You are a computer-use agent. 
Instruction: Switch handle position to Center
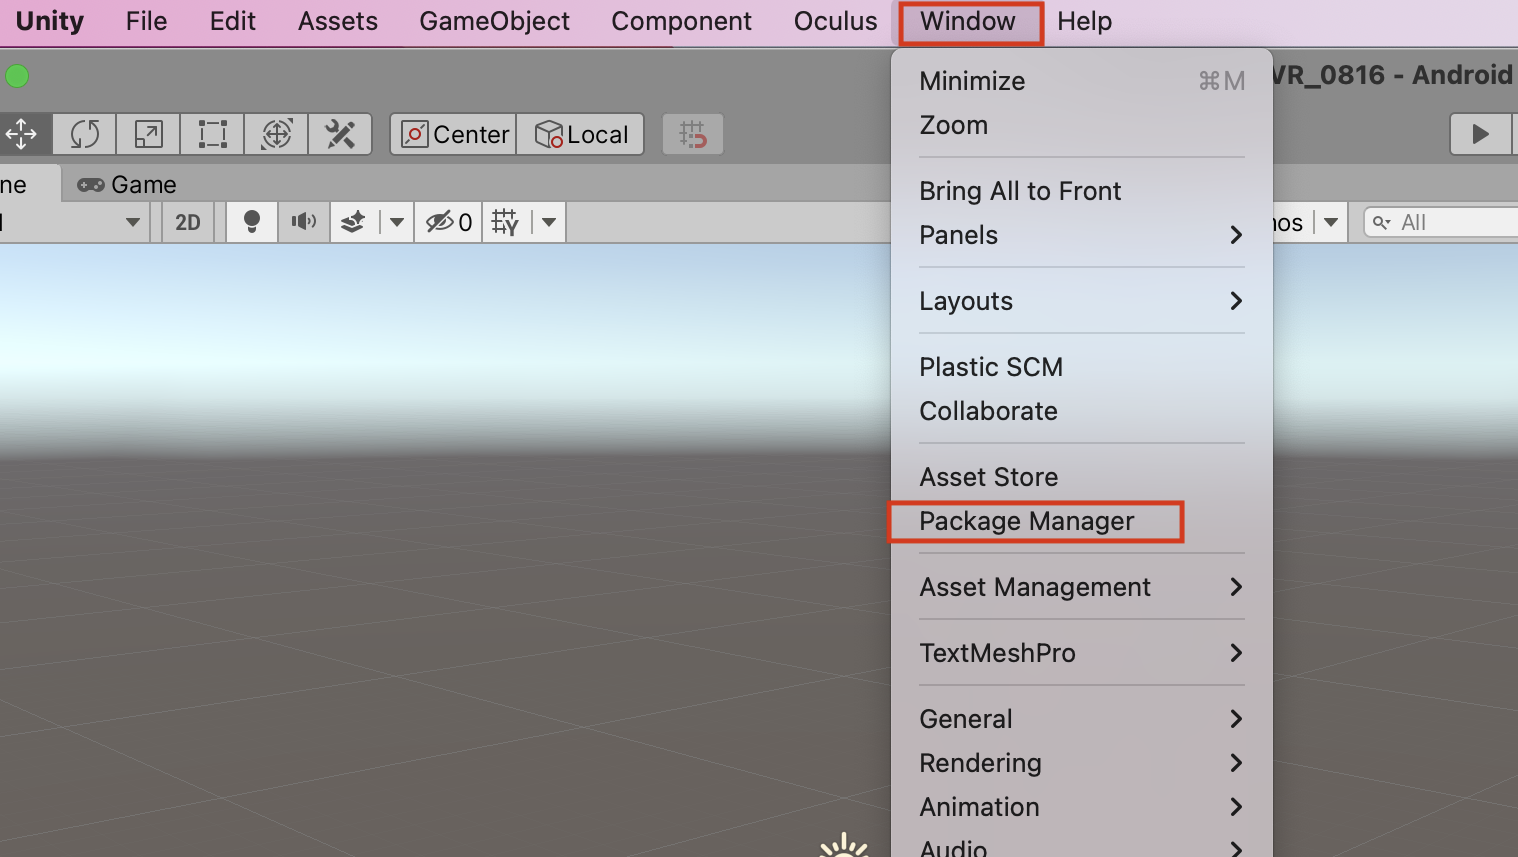tap(453, 134)
